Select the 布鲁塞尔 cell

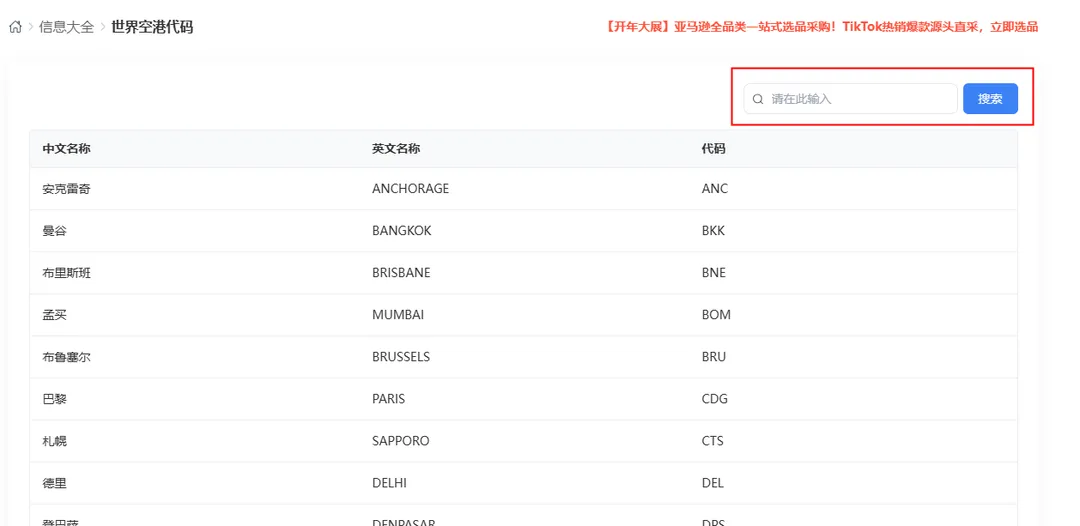(66, 357)
